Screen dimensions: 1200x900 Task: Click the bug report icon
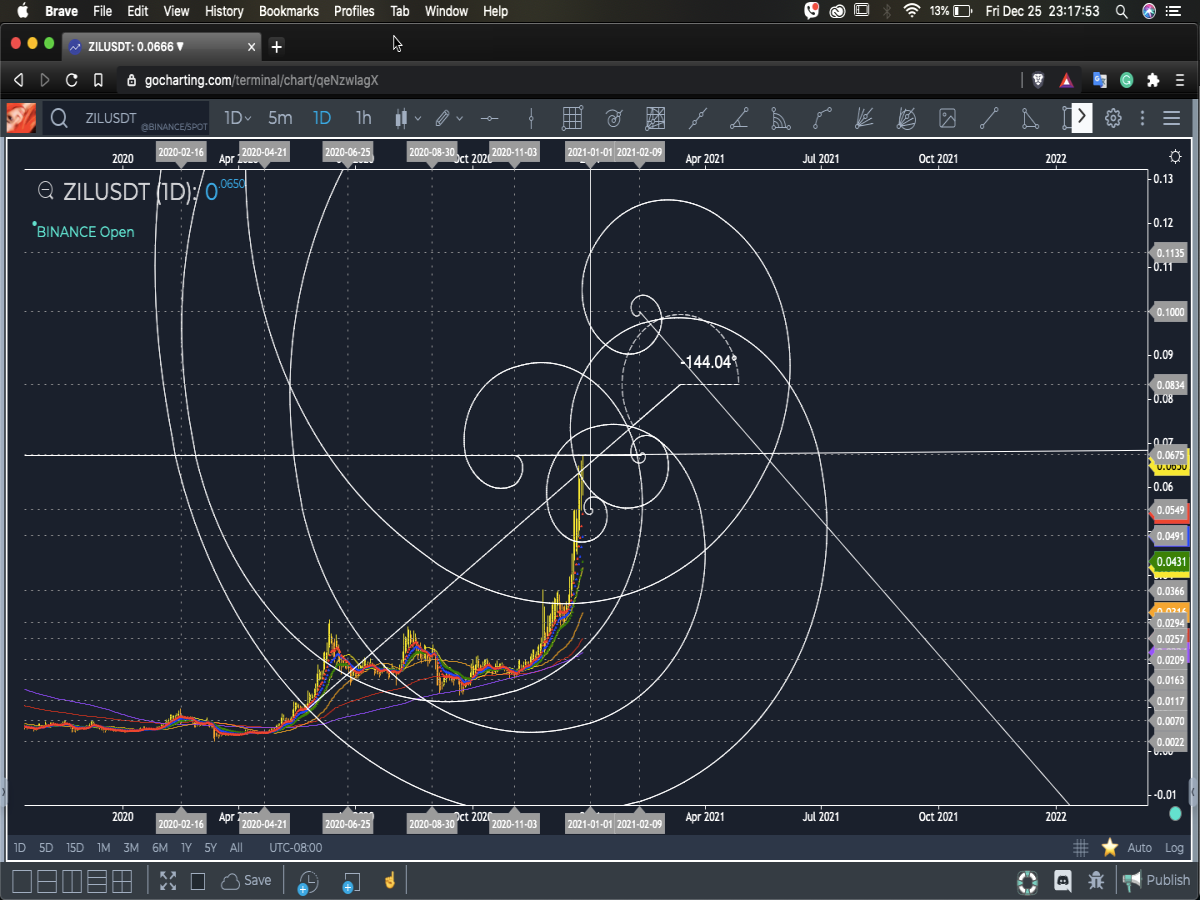click(1097, 881)
